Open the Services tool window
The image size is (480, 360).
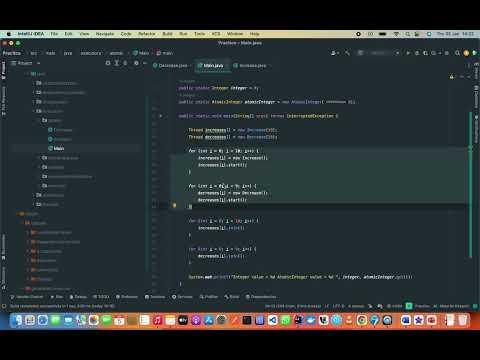(182, 297)
